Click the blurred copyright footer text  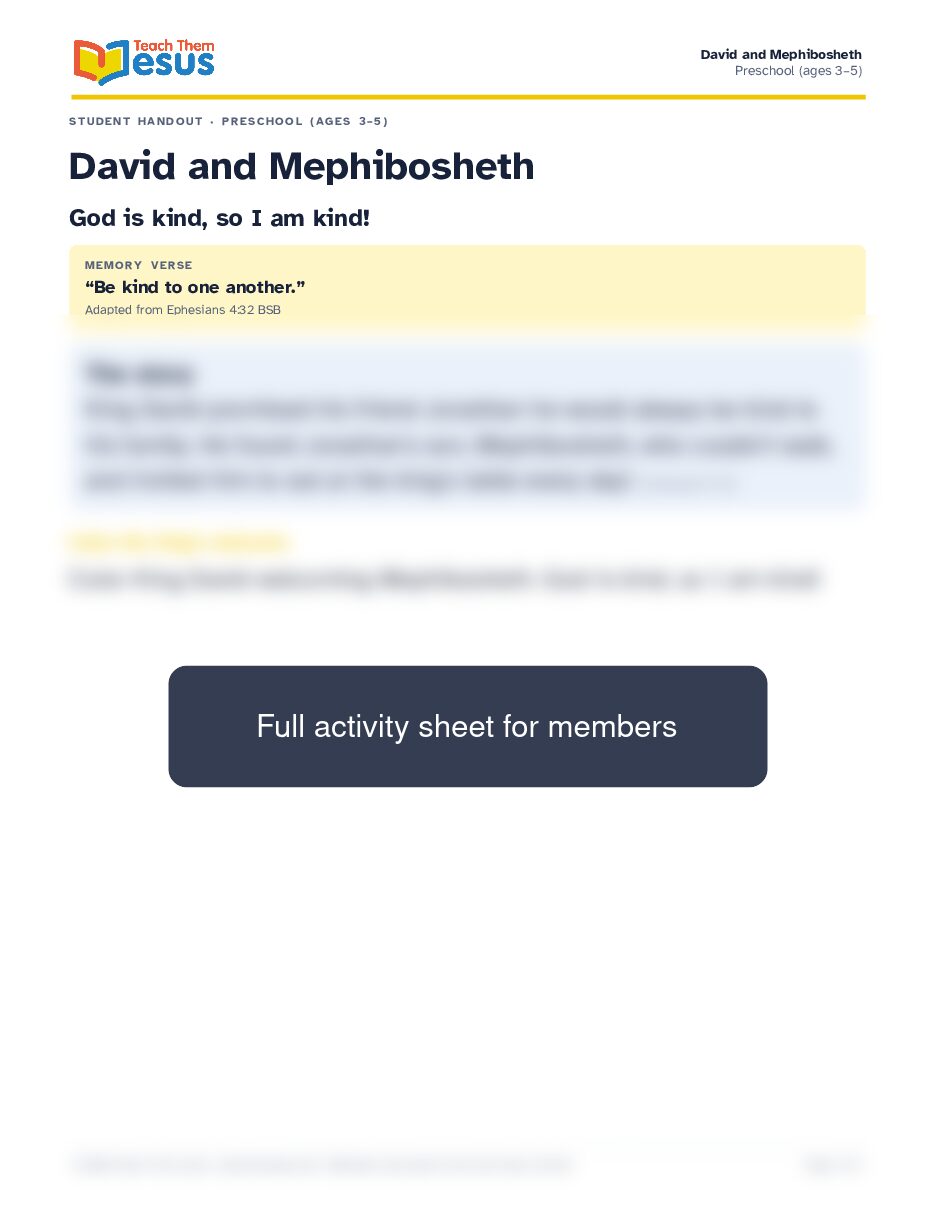(321, 1164)
